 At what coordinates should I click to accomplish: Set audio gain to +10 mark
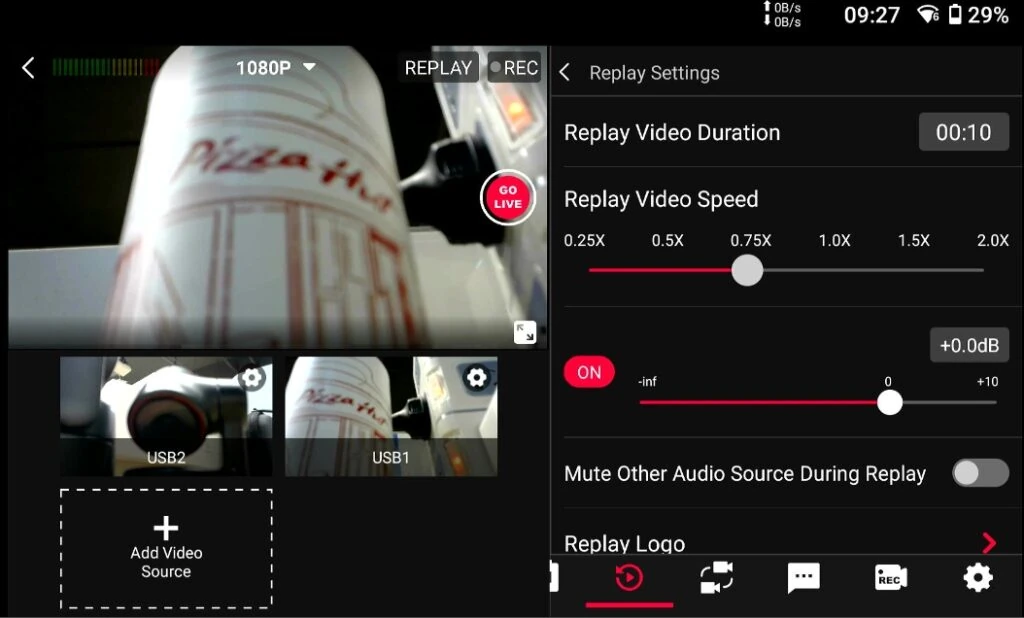tap(987, 382)
